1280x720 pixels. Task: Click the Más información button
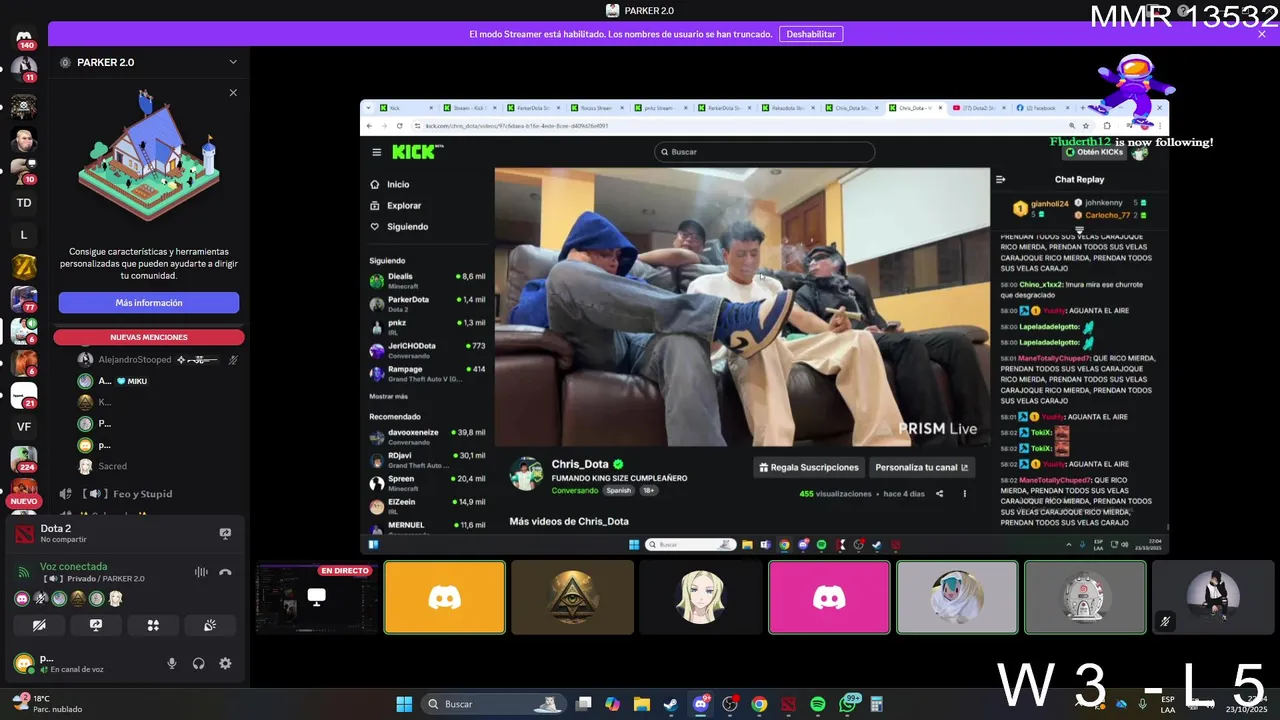[149, 303]
